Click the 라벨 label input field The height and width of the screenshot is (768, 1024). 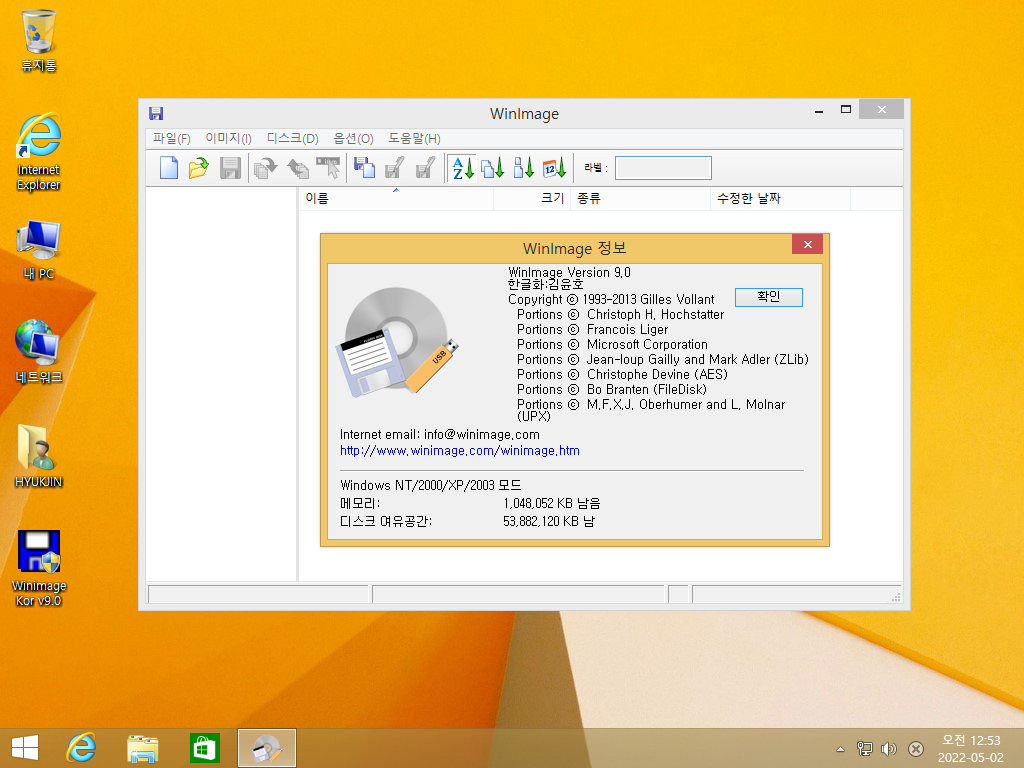[x=663, y=168]
